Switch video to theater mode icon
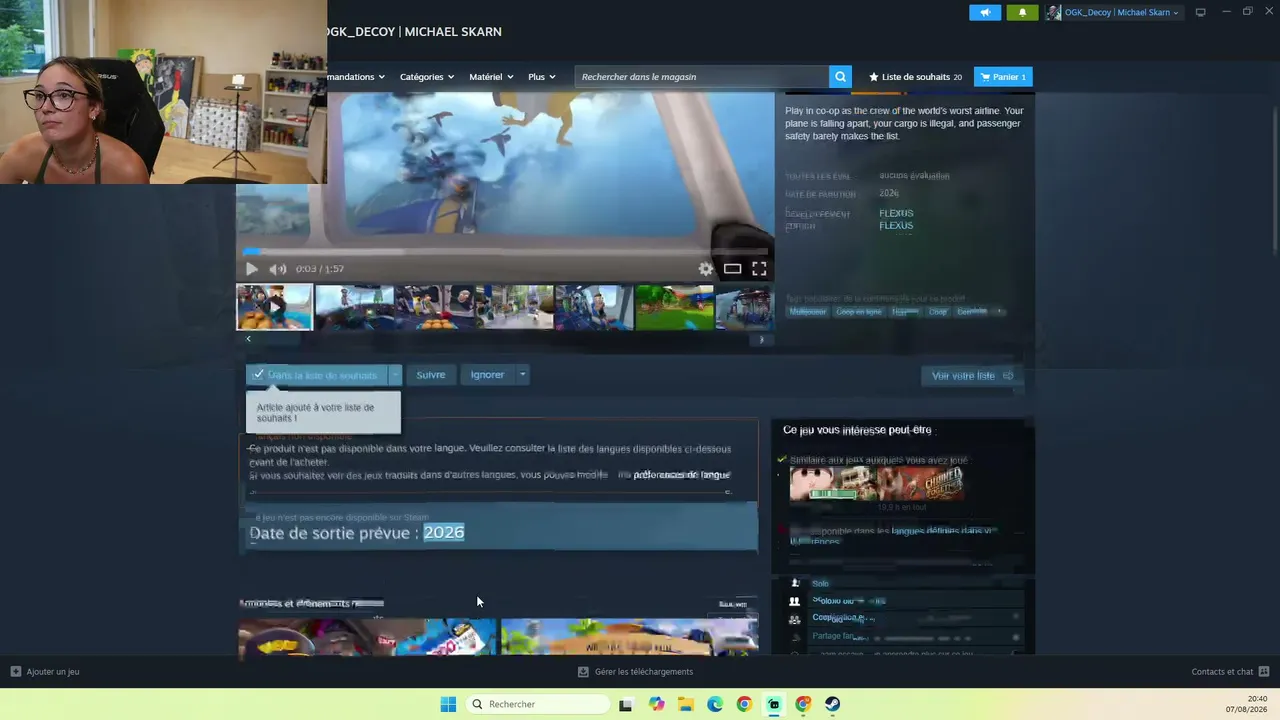This screenshot has height=720, width=1280. tap(732, 268)
